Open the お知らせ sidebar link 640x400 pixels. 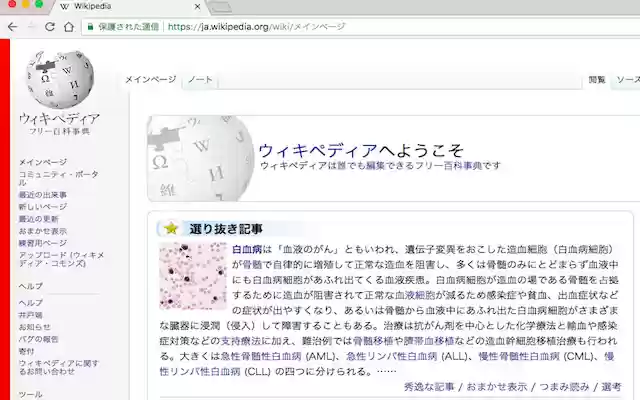pyautogui.click(x=35, y=327)
